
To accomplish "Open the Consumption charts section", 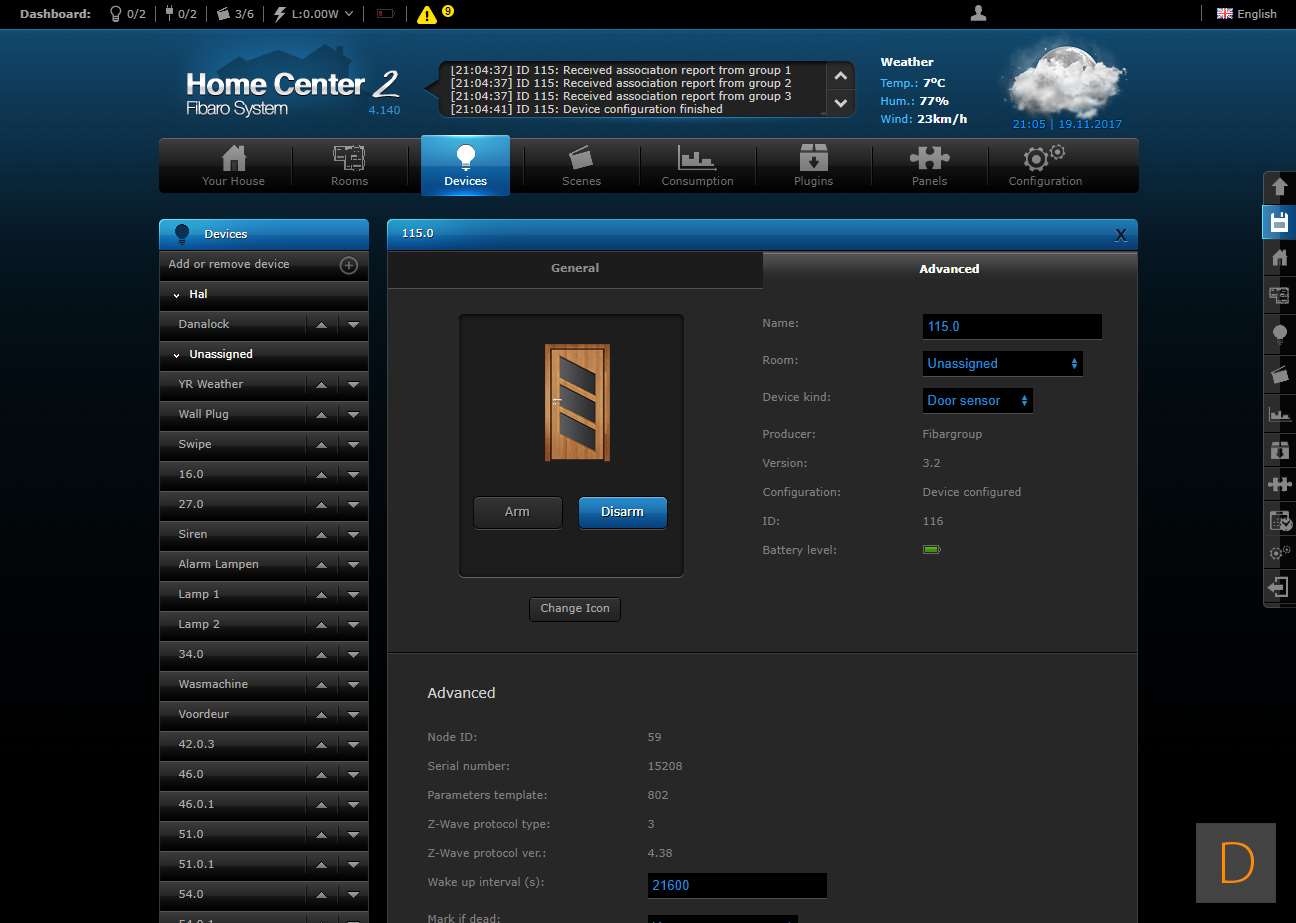I will click(x=697, y=165).
